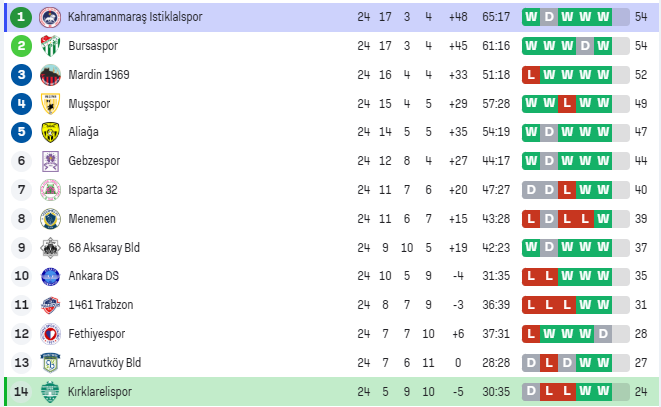Open Arnavutköy Bld team name link

tap(105, 363)
